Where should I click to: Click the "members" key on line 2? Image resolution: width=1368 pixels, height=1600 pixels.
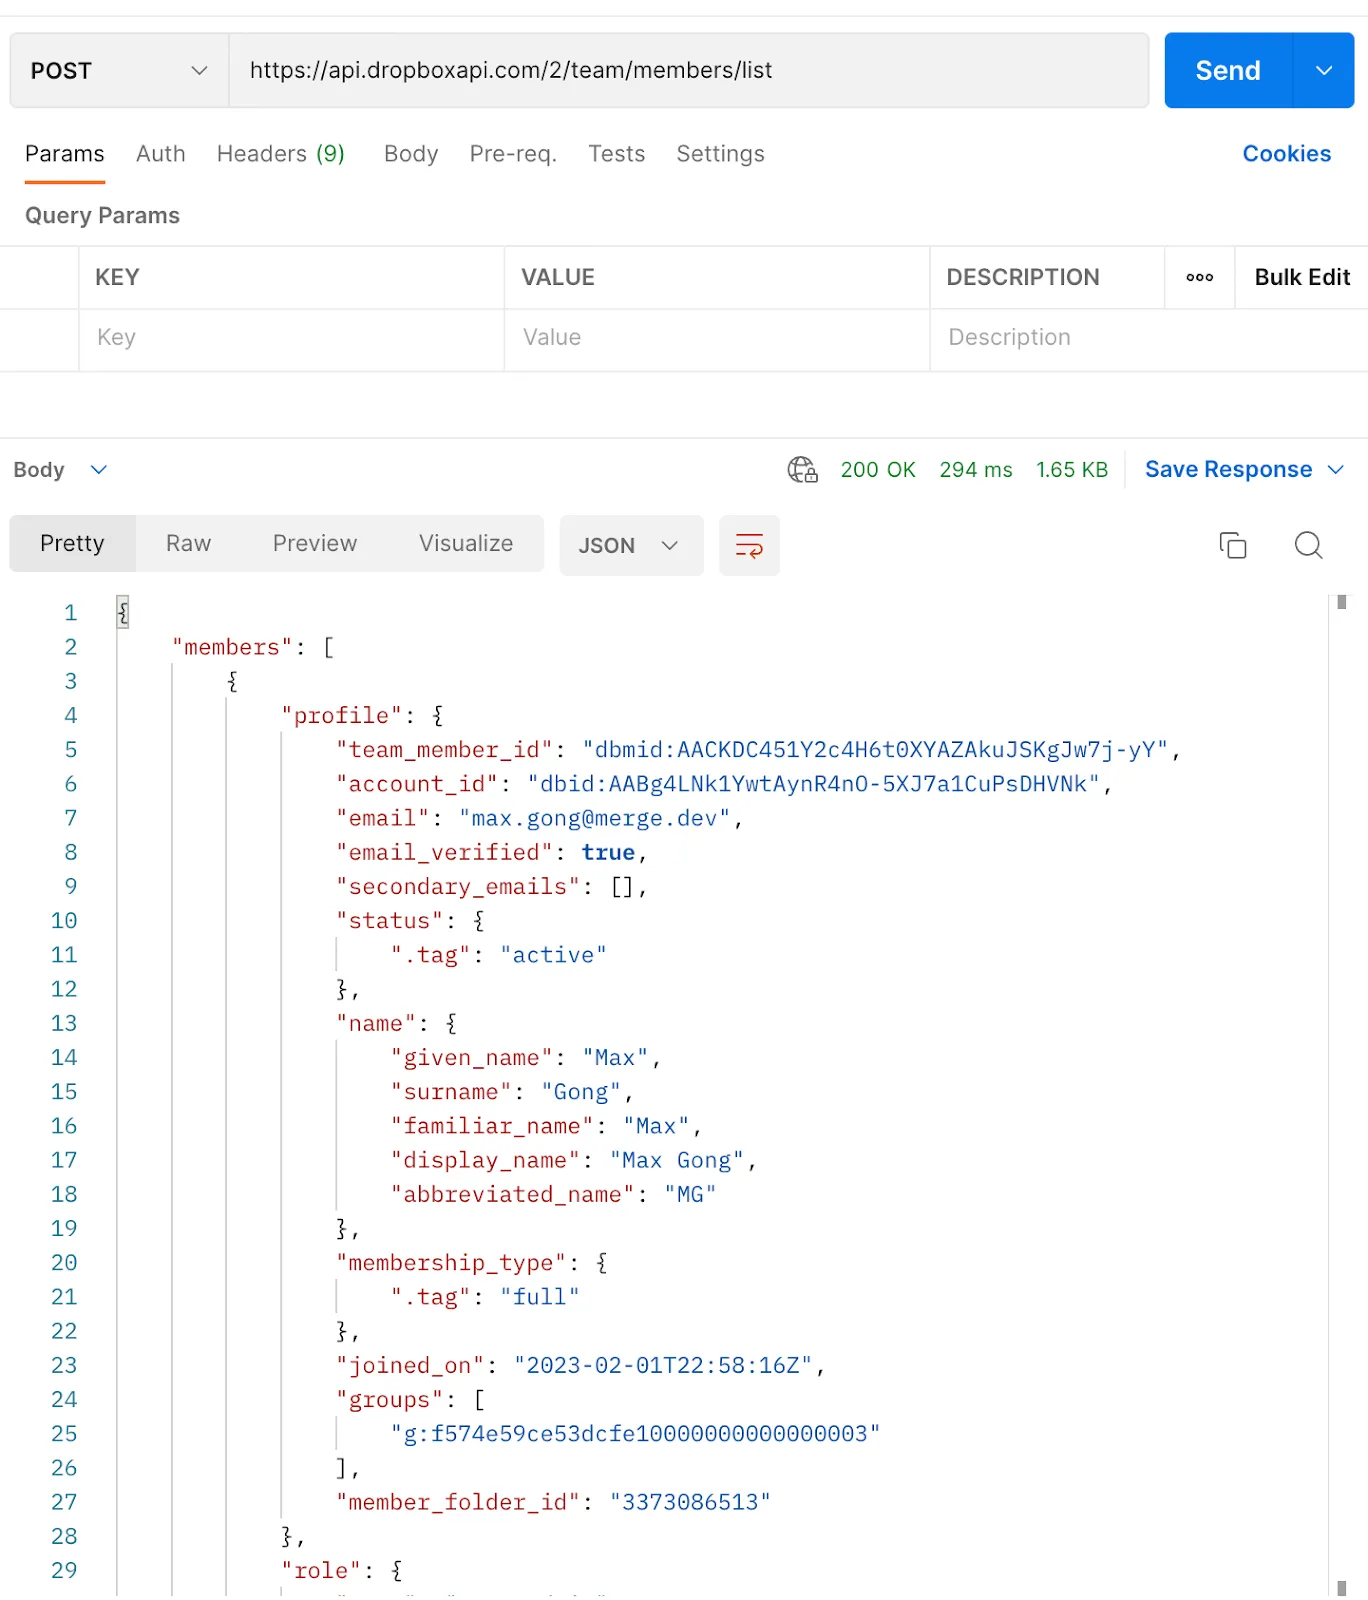[232, 647]
